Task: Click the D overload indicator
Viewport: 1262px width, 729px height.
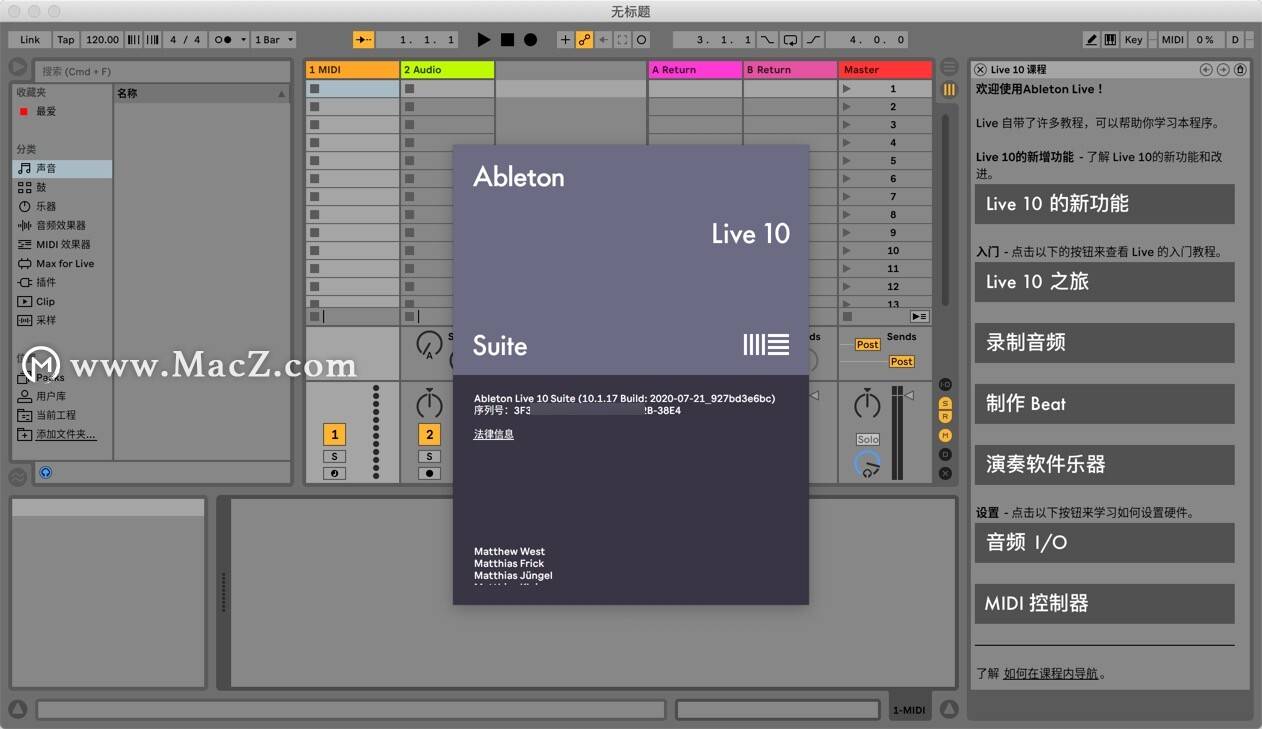Action: [1235, 40]
